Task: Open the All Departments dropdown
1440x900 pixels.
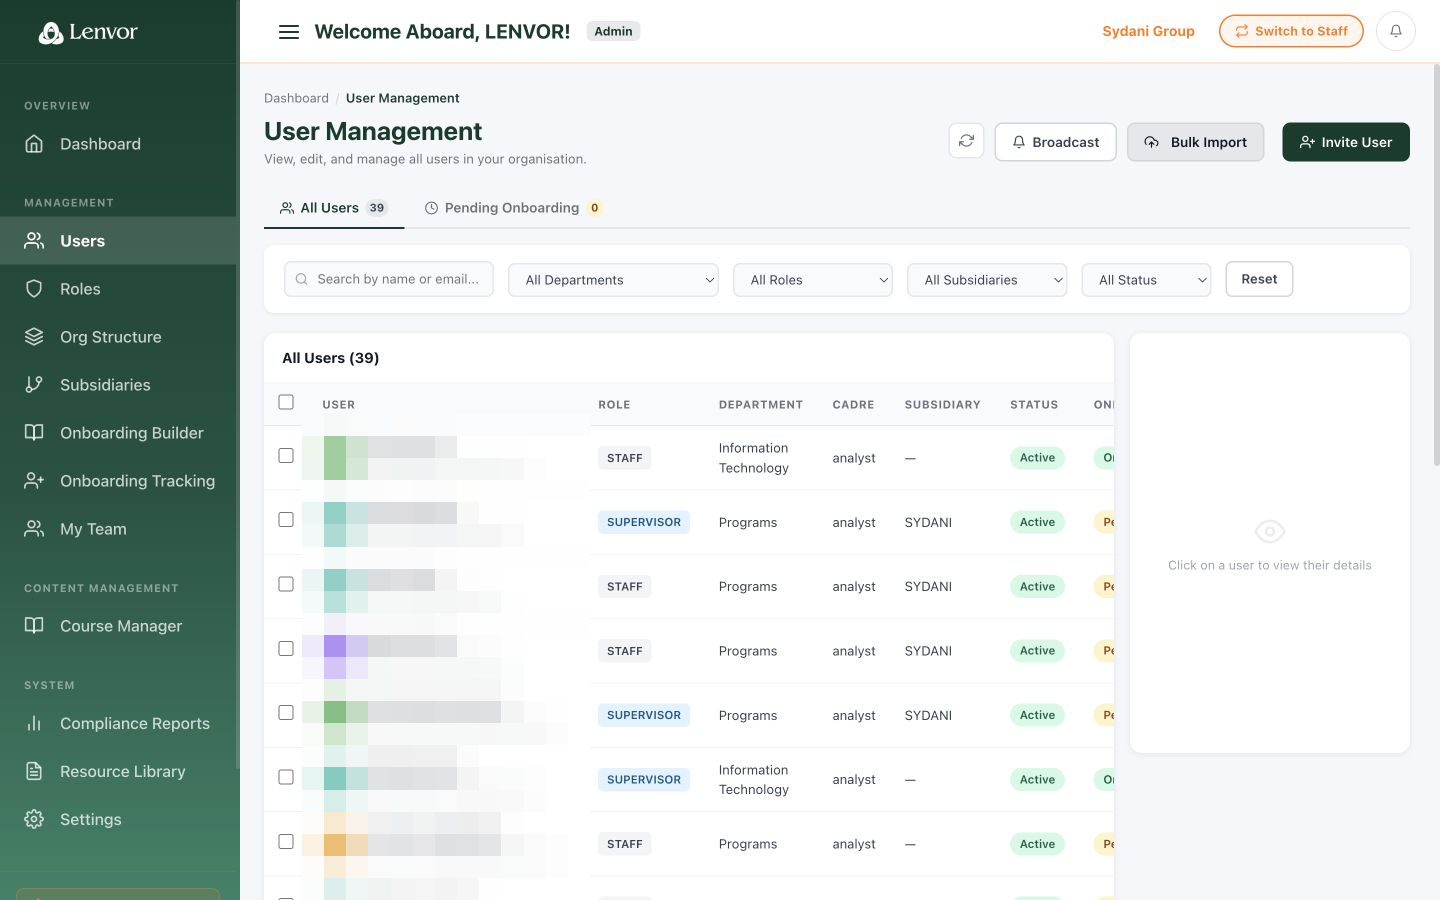Action: (x=613, y=280)
